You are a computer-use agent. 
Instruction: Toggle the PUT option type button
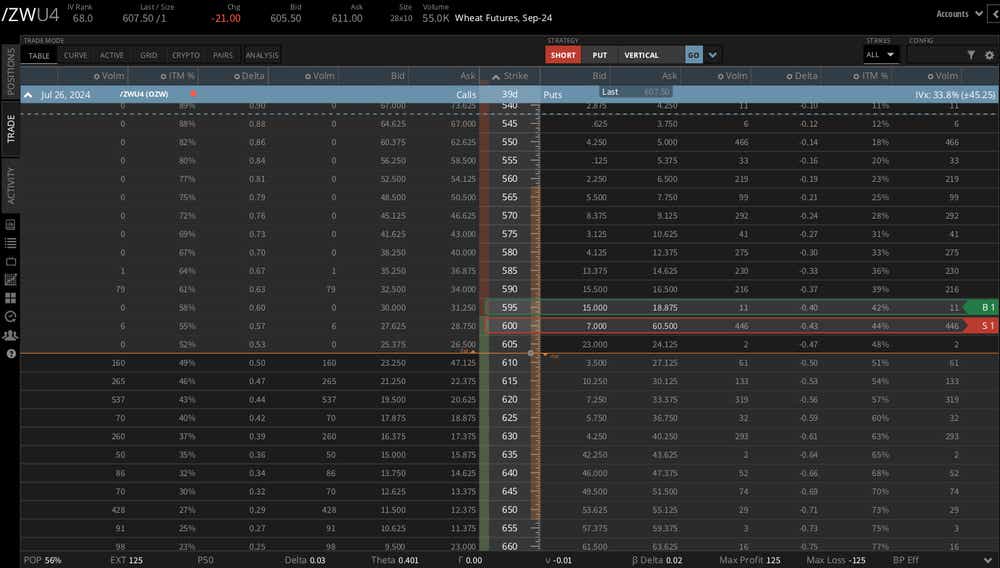(599, 55)
